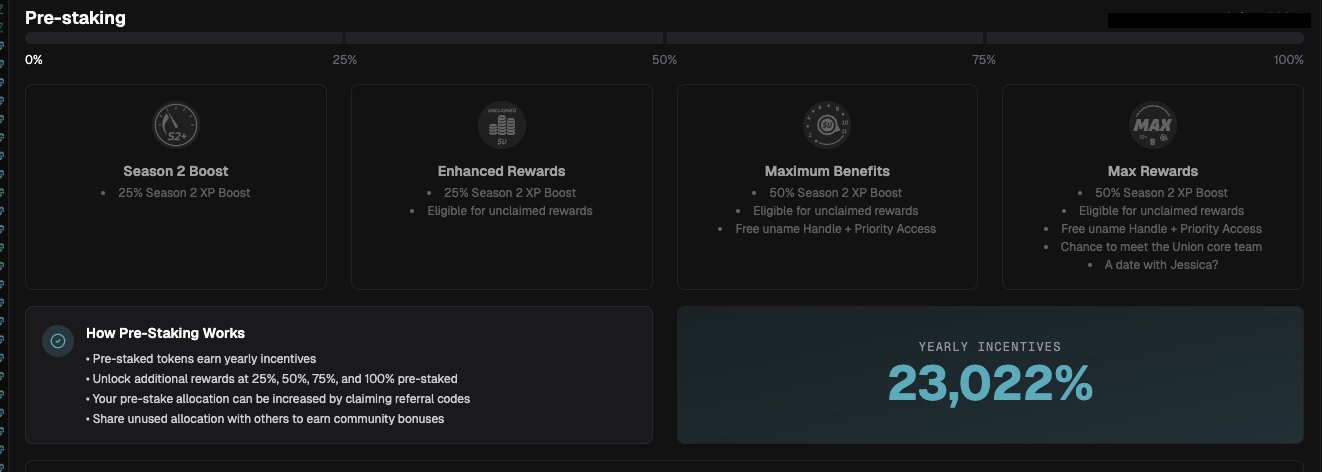Viewport: 1322px width, 472px height.
Task: Click the Maximum Benefits dial icon
Action: point(827,125)
